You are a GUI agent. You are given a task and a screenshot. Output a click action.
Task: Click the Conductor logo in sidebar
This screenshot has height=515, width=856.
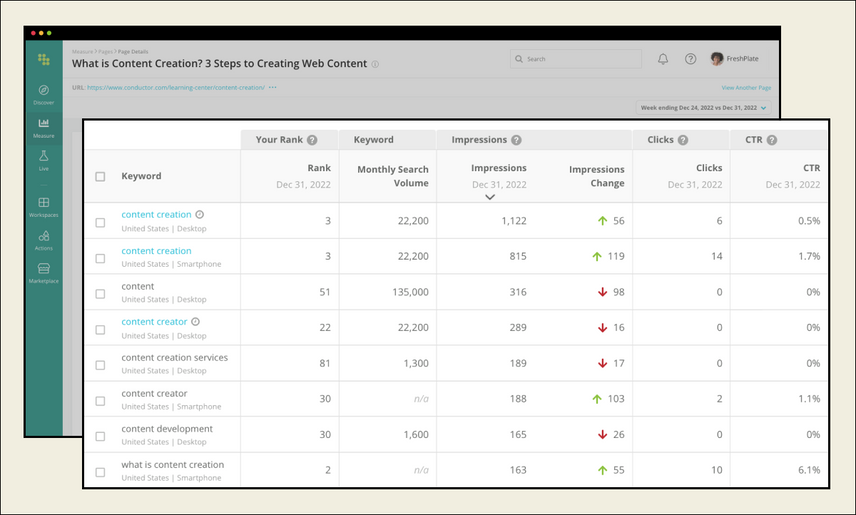pyautogui.click(x=44, y=59)
